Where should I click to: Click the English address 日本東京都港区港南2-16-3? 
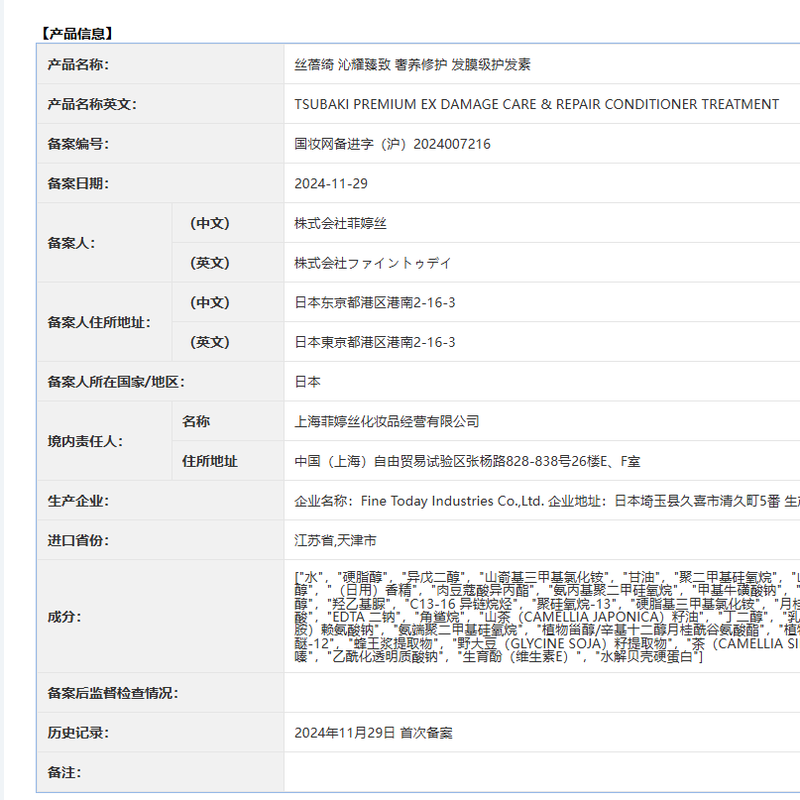(x=374, y=342)
